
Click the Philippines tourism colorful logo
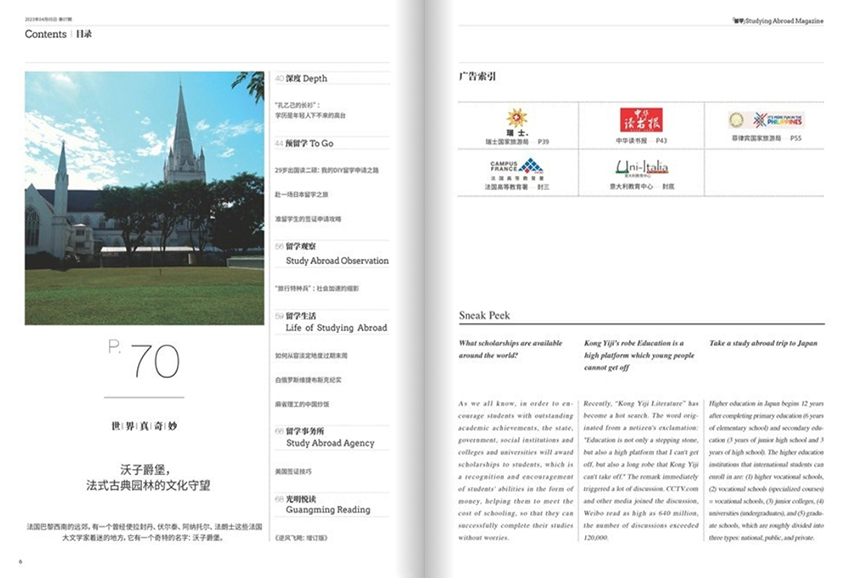point(781,120)
